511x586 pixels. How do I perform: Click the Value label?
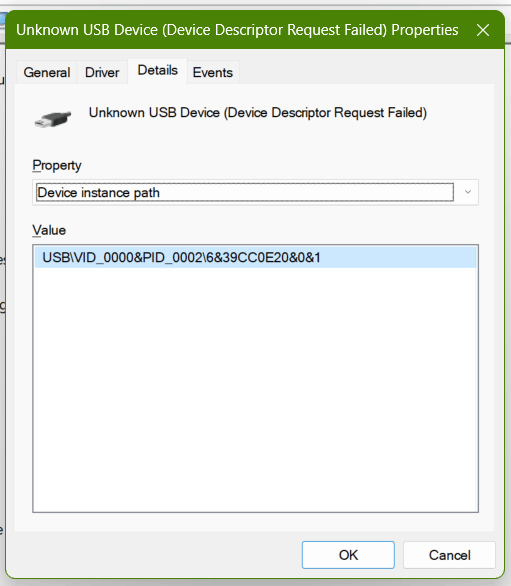point(49,230)
